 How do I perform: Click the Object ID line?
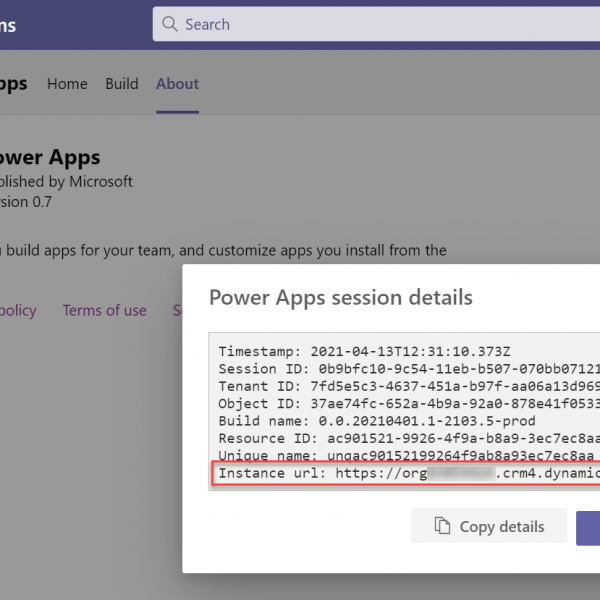tap(409, 404)
